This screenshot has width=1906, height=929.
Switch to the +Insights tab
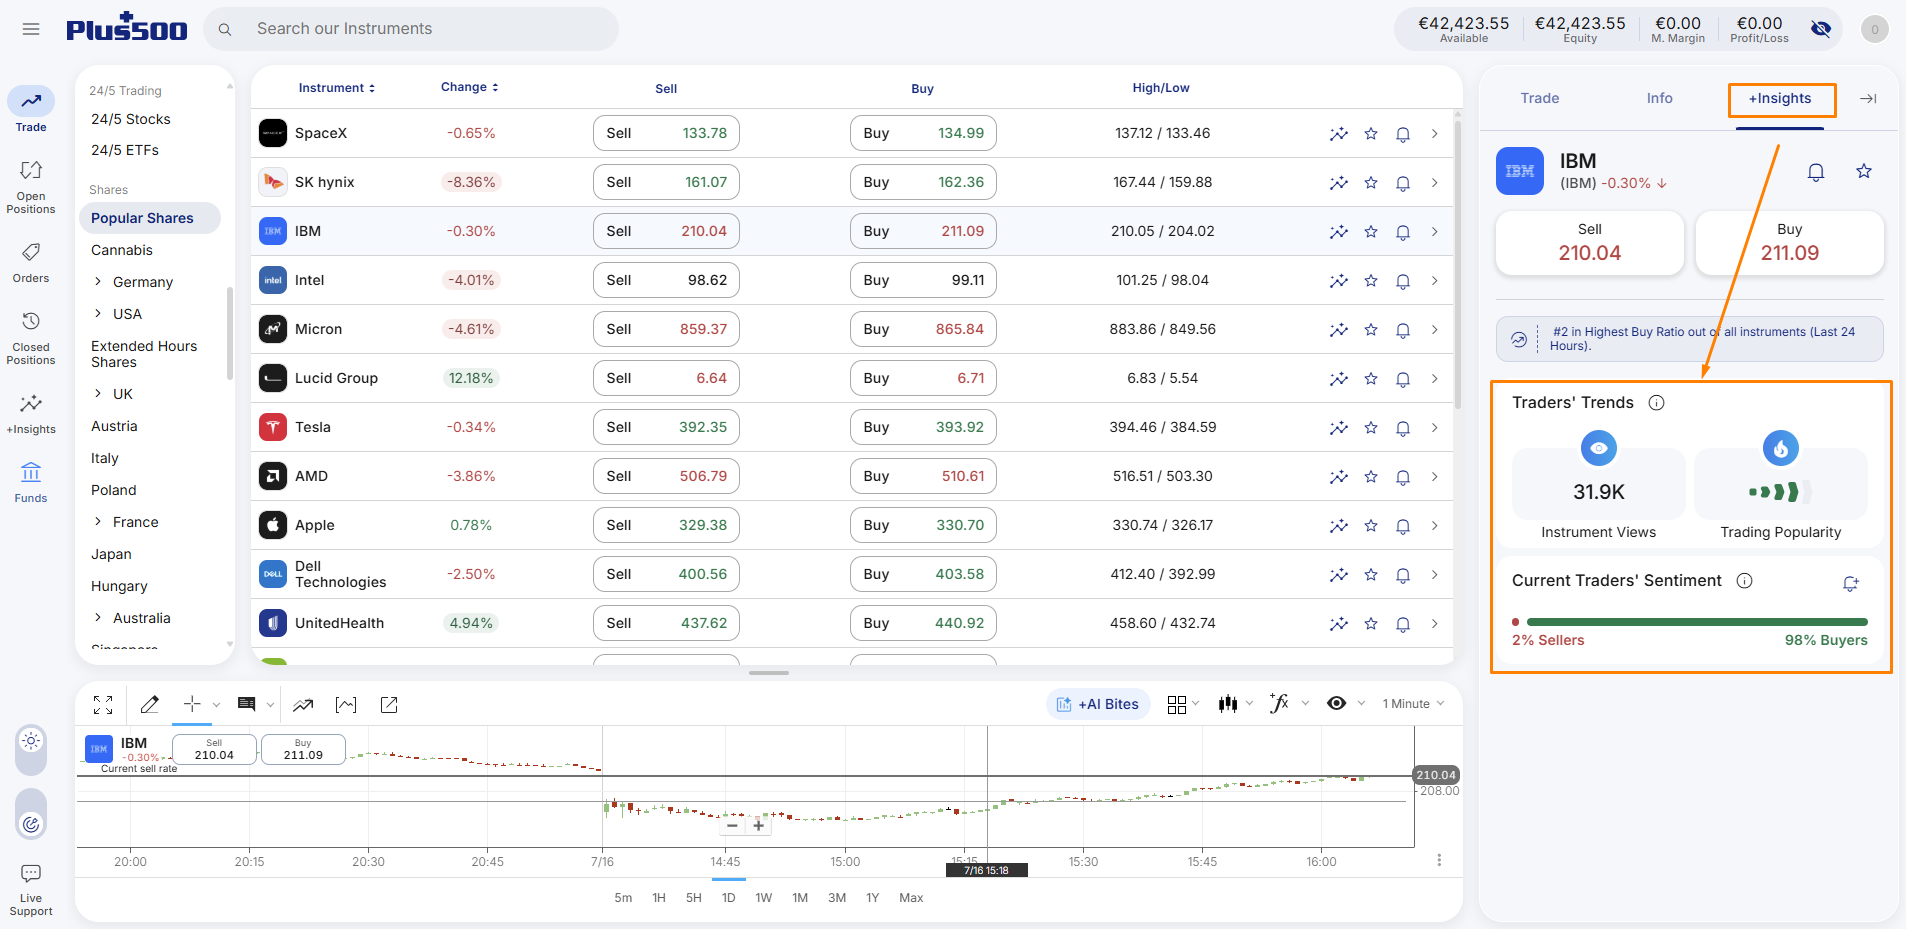[x=1780, y=98]
